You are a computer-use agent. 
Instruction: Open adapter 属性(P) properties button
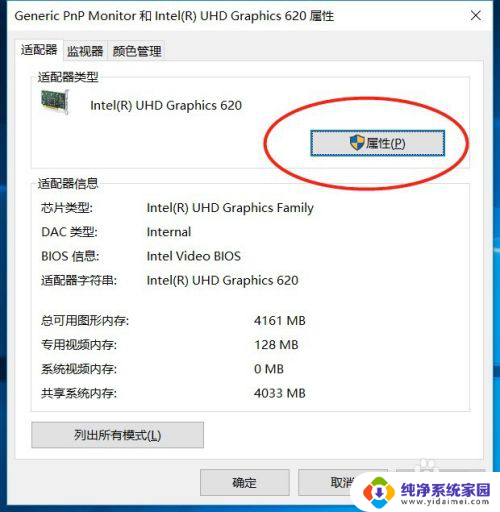point(378,143)
